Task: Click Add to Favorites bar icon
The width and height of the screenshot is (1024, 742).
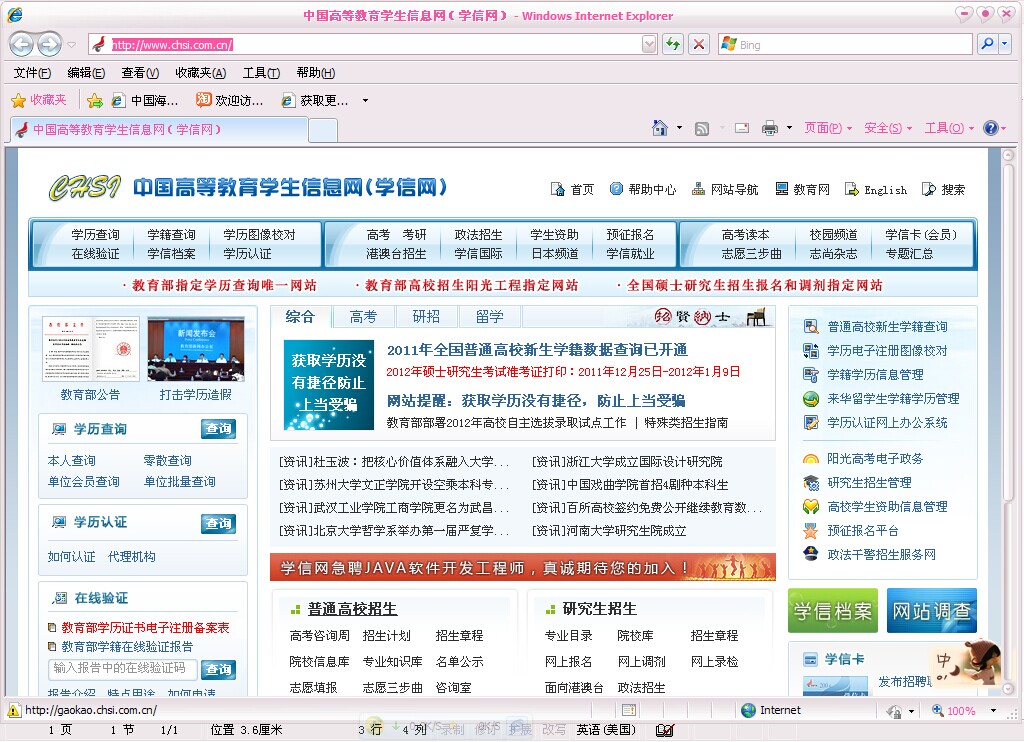Action: tap(95, 100)
